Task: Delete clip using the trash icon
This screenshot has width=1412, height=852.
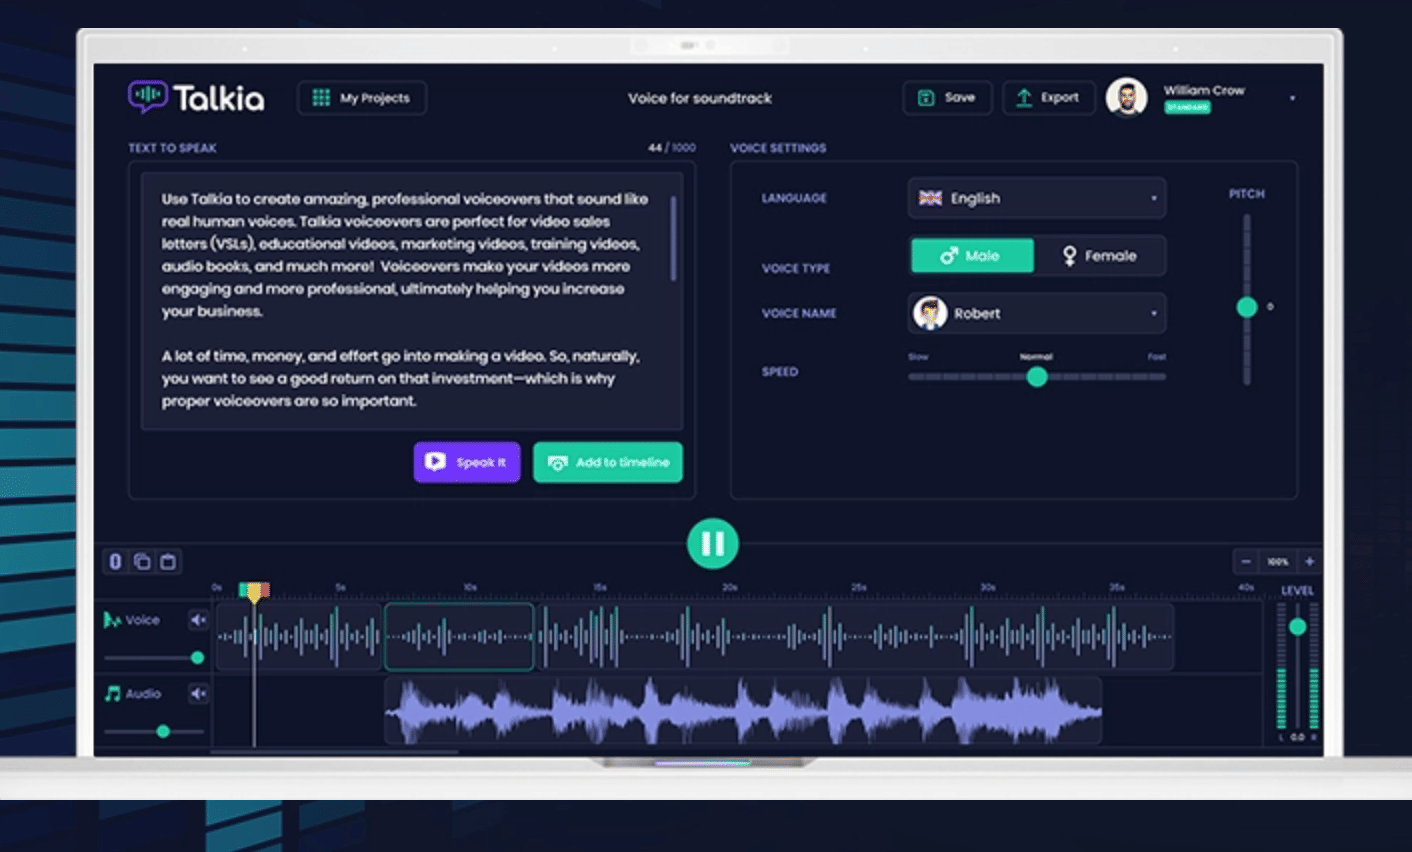Action: (x=168, y=562)
